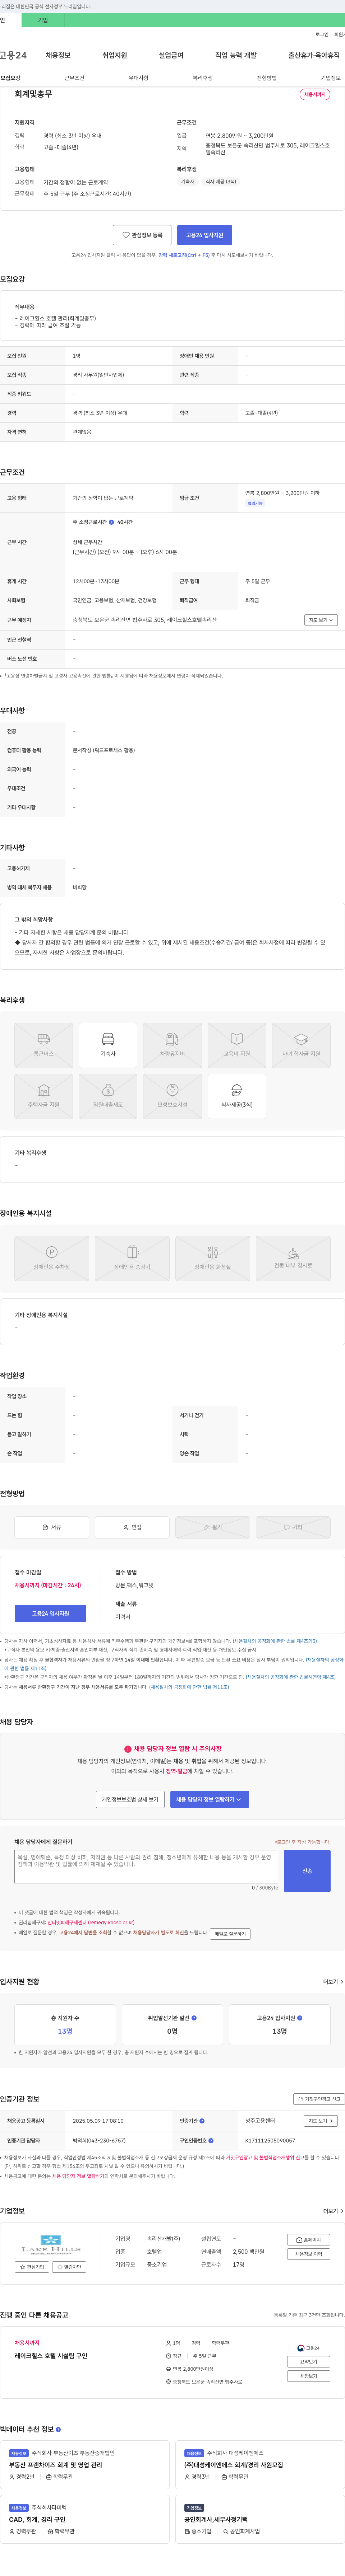Viewport: 345px width, 2576px height.
Task: Click the 채용 담당자에게 질문하기 text field
Action: [146, 1866]
